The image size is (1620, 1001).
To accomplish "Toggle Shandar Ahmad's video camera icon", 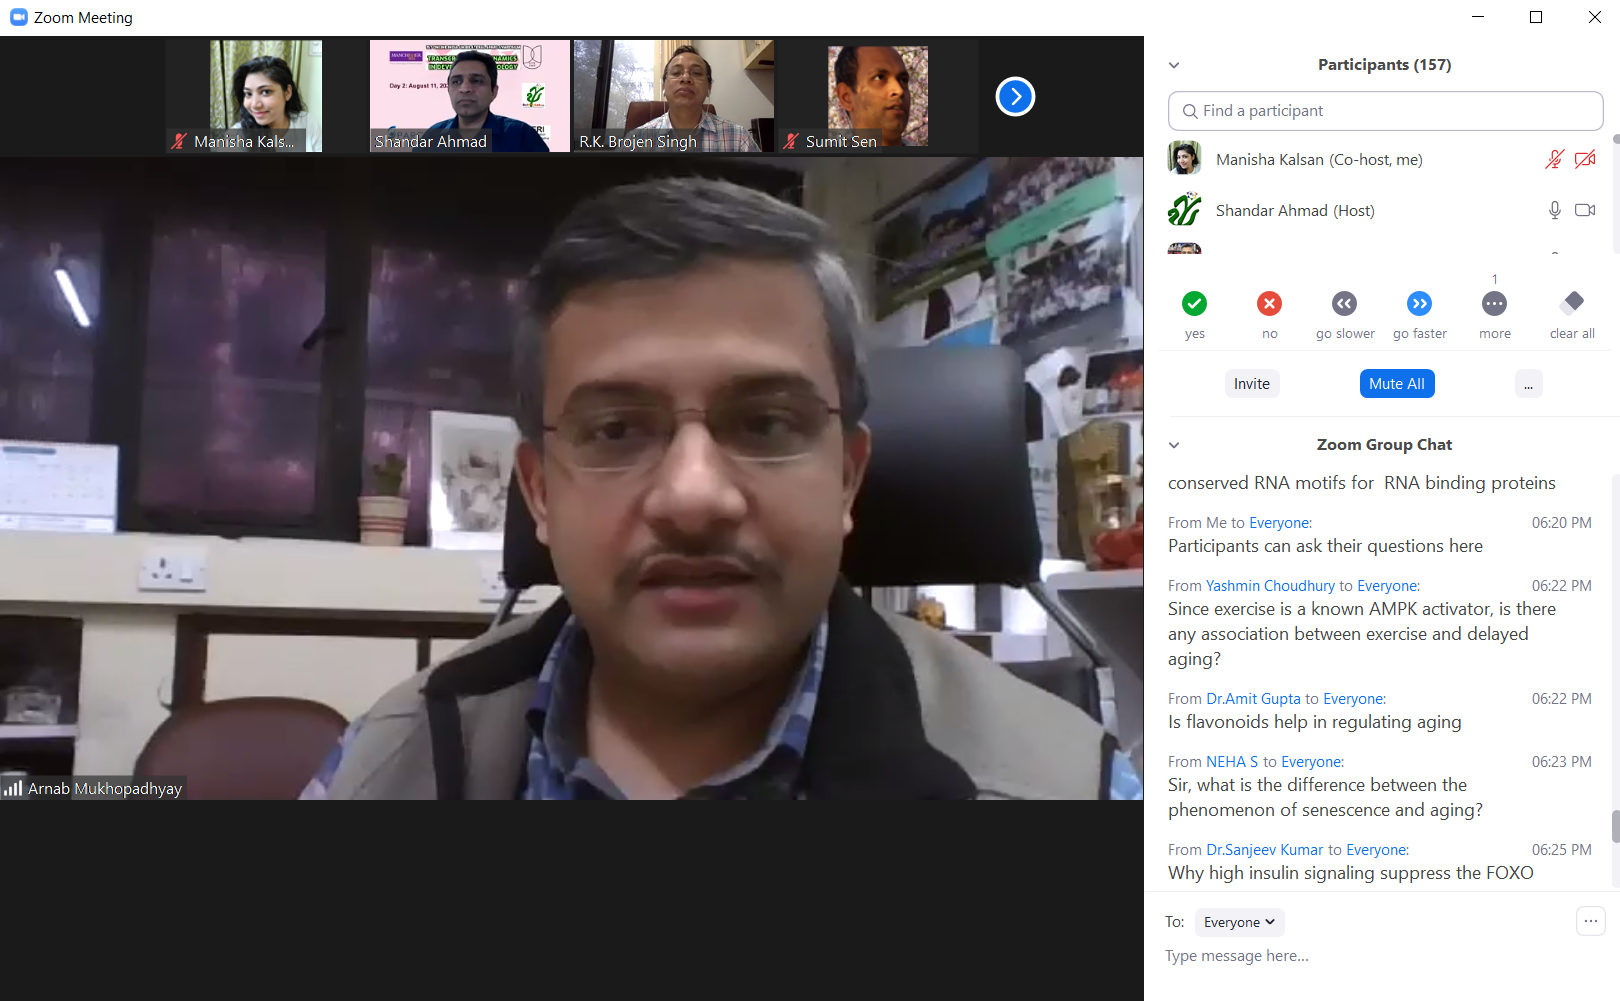I will (x=1585, y=210).
